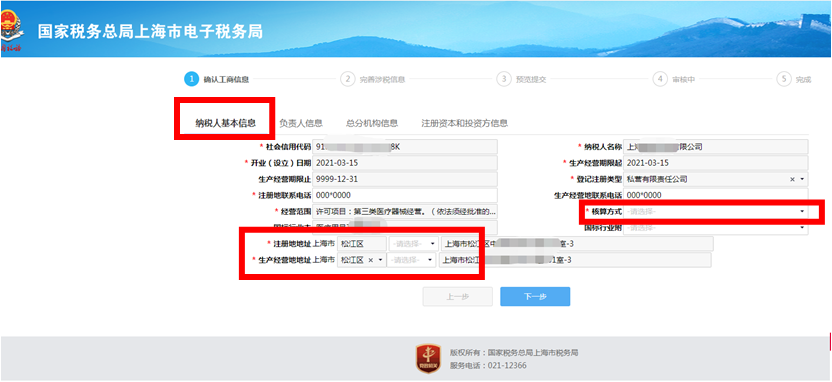Click the footer government emblem badge
The image size is (832, 382).
[428, 358]
